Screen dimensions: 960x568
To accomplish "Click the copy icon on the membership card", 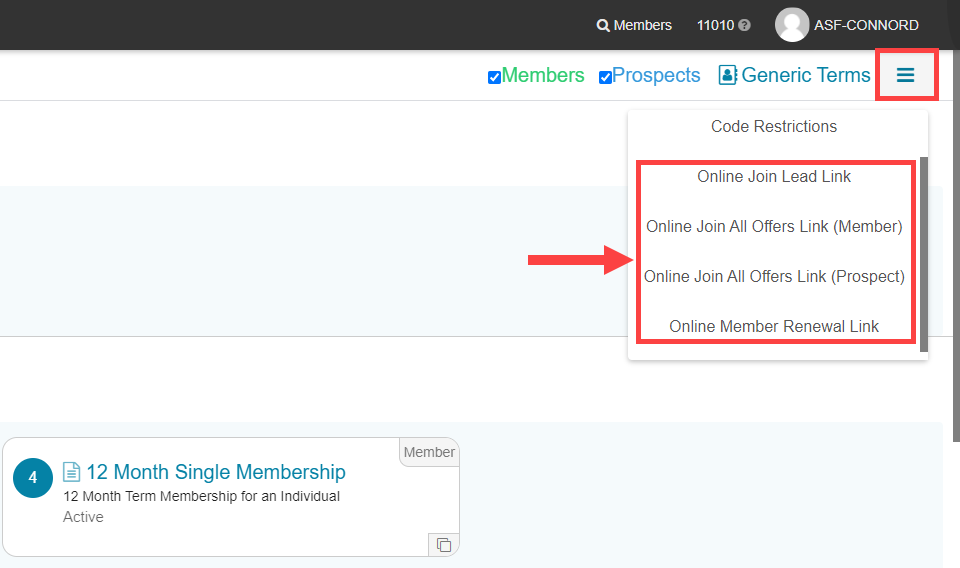I will pos(444,545).
